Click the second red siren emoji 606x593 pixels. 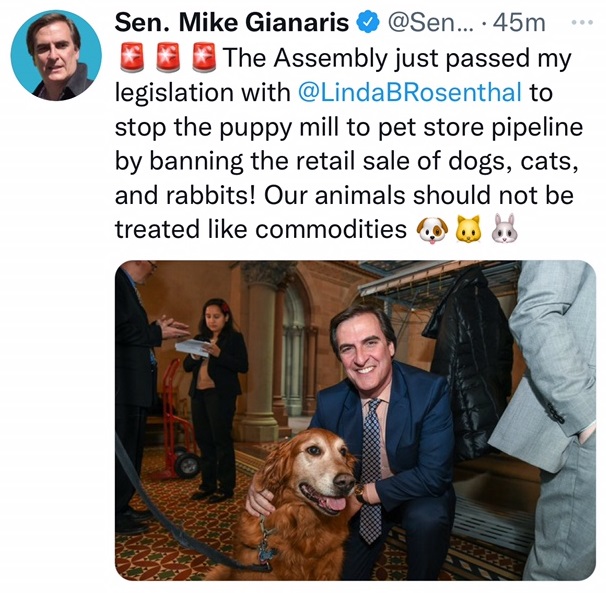168,58
